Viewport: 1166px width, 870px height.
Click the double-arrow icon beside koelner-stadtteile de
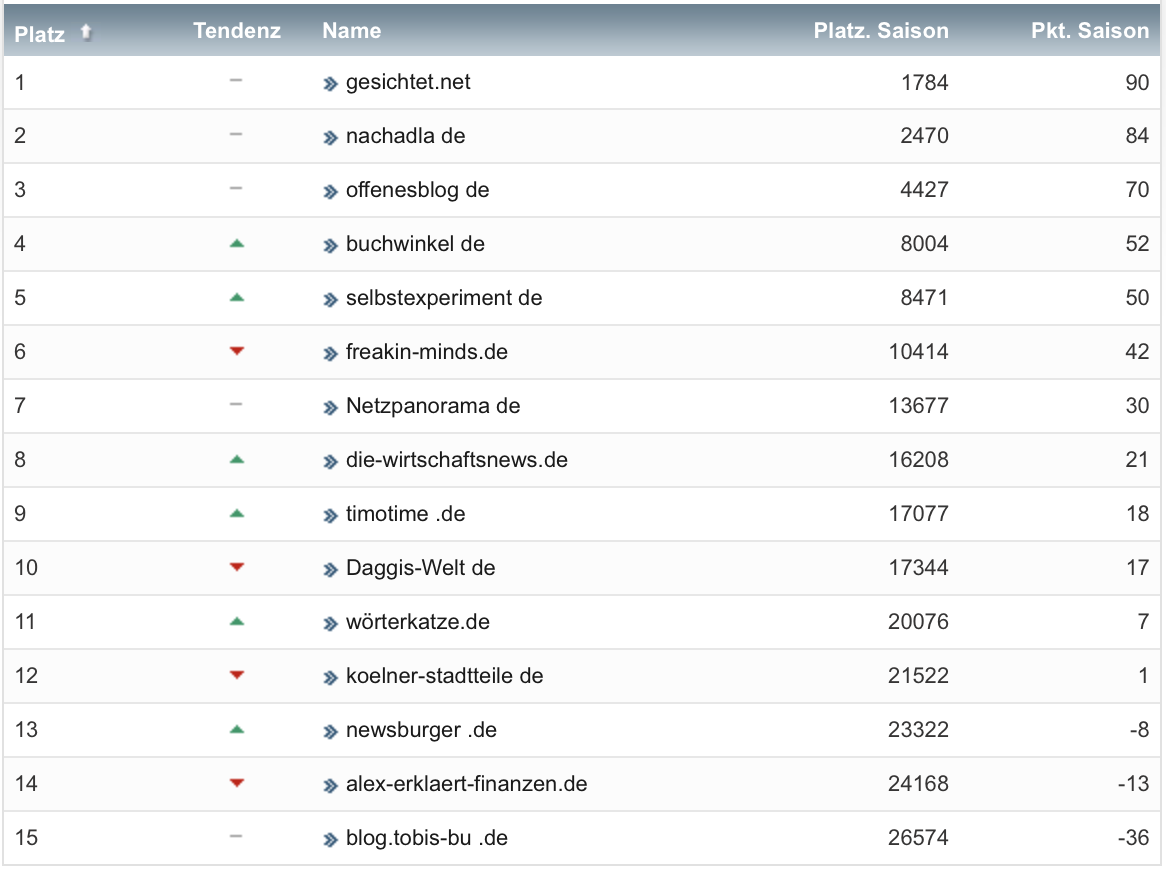(x=330, y=677)
